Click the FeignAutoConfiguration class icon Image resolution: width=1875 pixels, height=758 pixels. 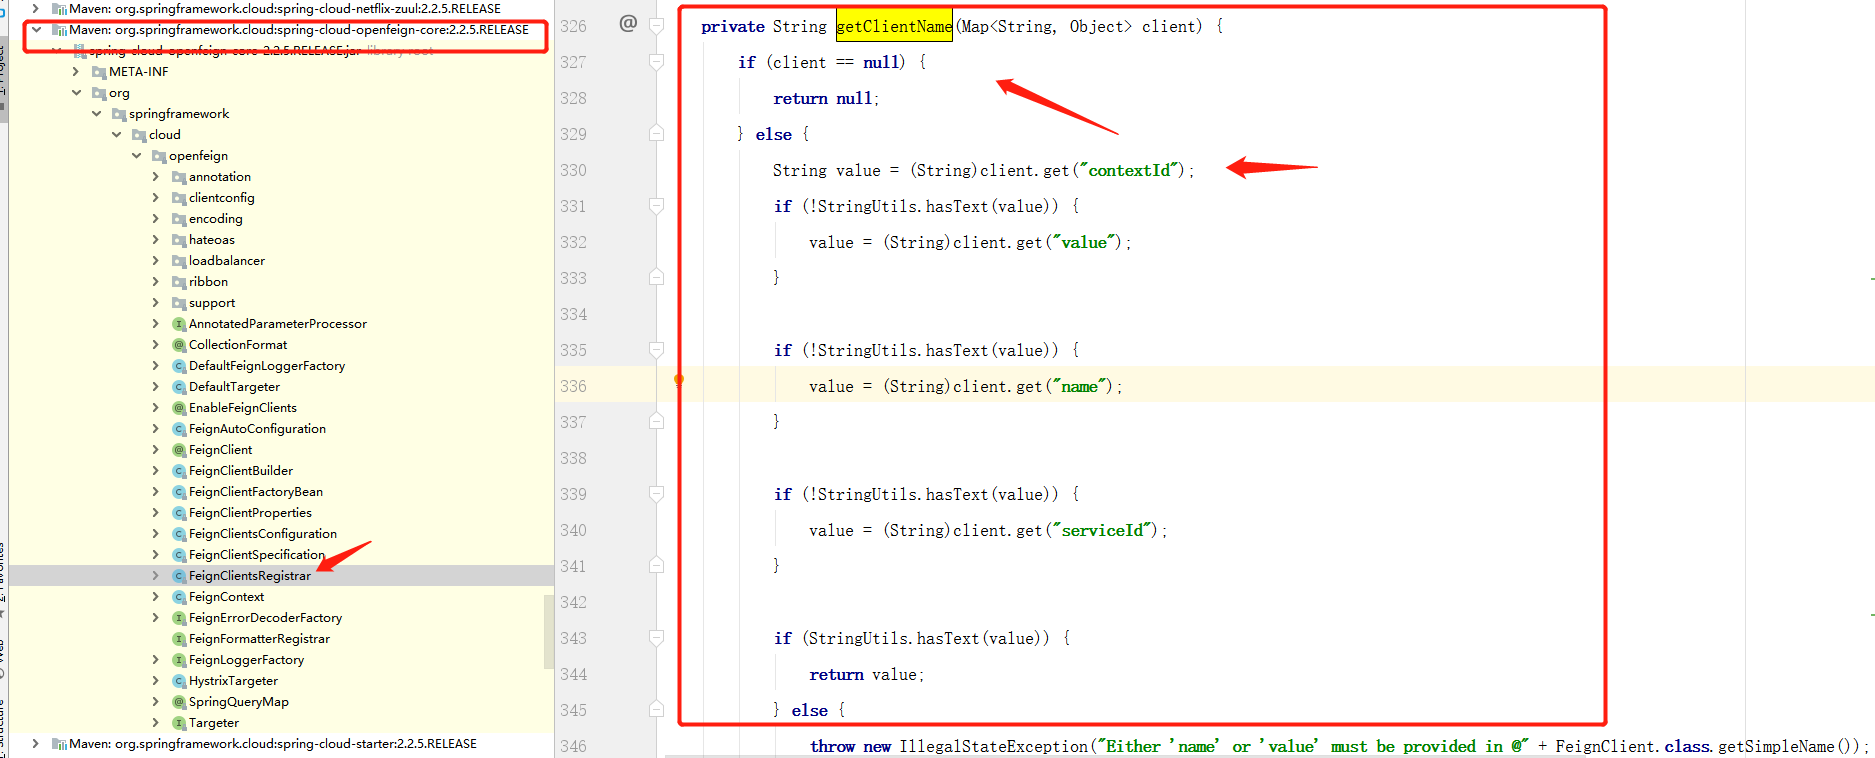click(x=179, y=429)
